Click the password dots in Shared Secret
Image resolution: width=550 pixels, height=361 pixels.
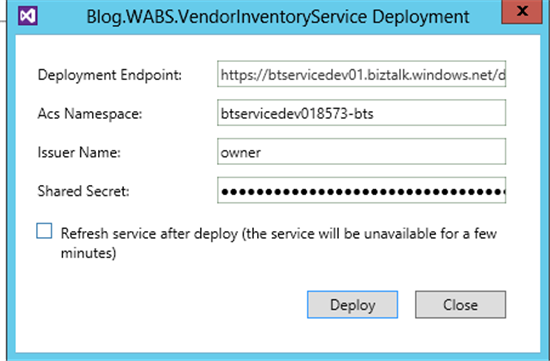[363, 192]
